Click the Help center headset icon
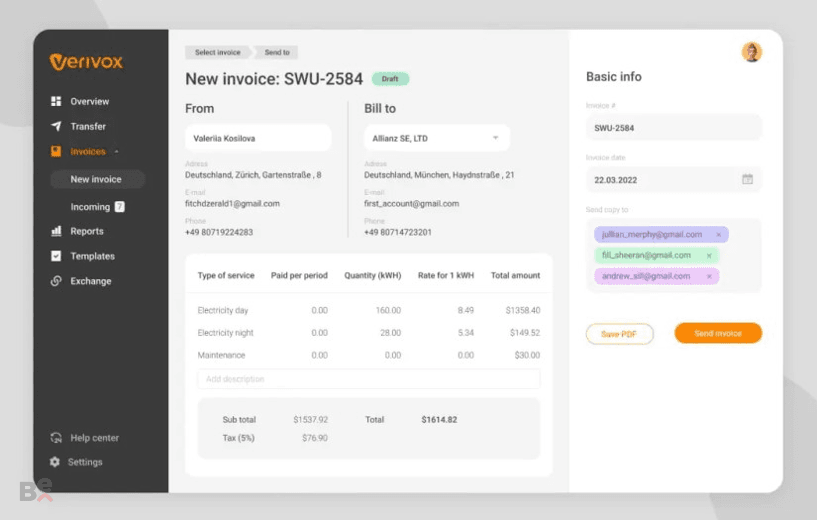Image resolution: width=817 pixels, height=520 pixels. [x=56, y=438]
